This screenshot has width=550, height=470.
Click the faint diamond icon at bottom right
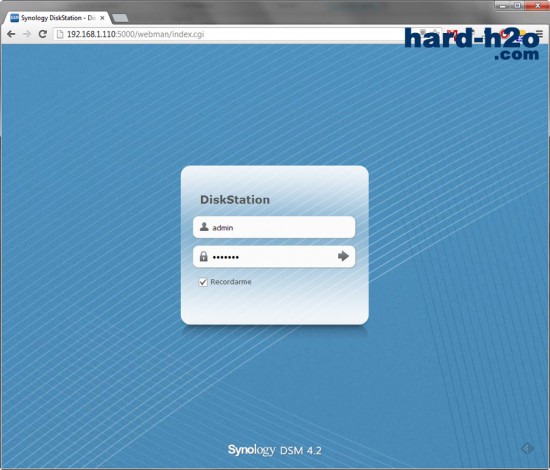tap(527, 448)
